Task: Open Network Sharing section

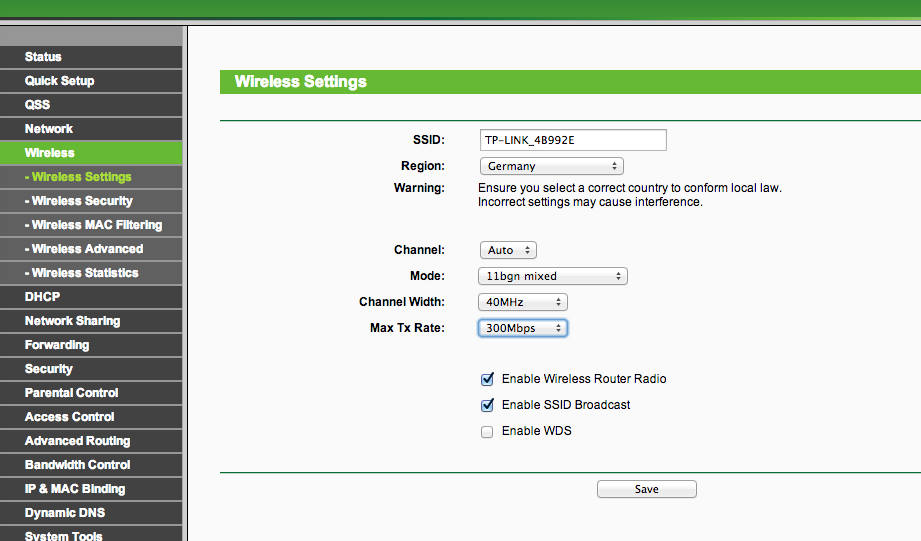Action: tap(91, 321)
